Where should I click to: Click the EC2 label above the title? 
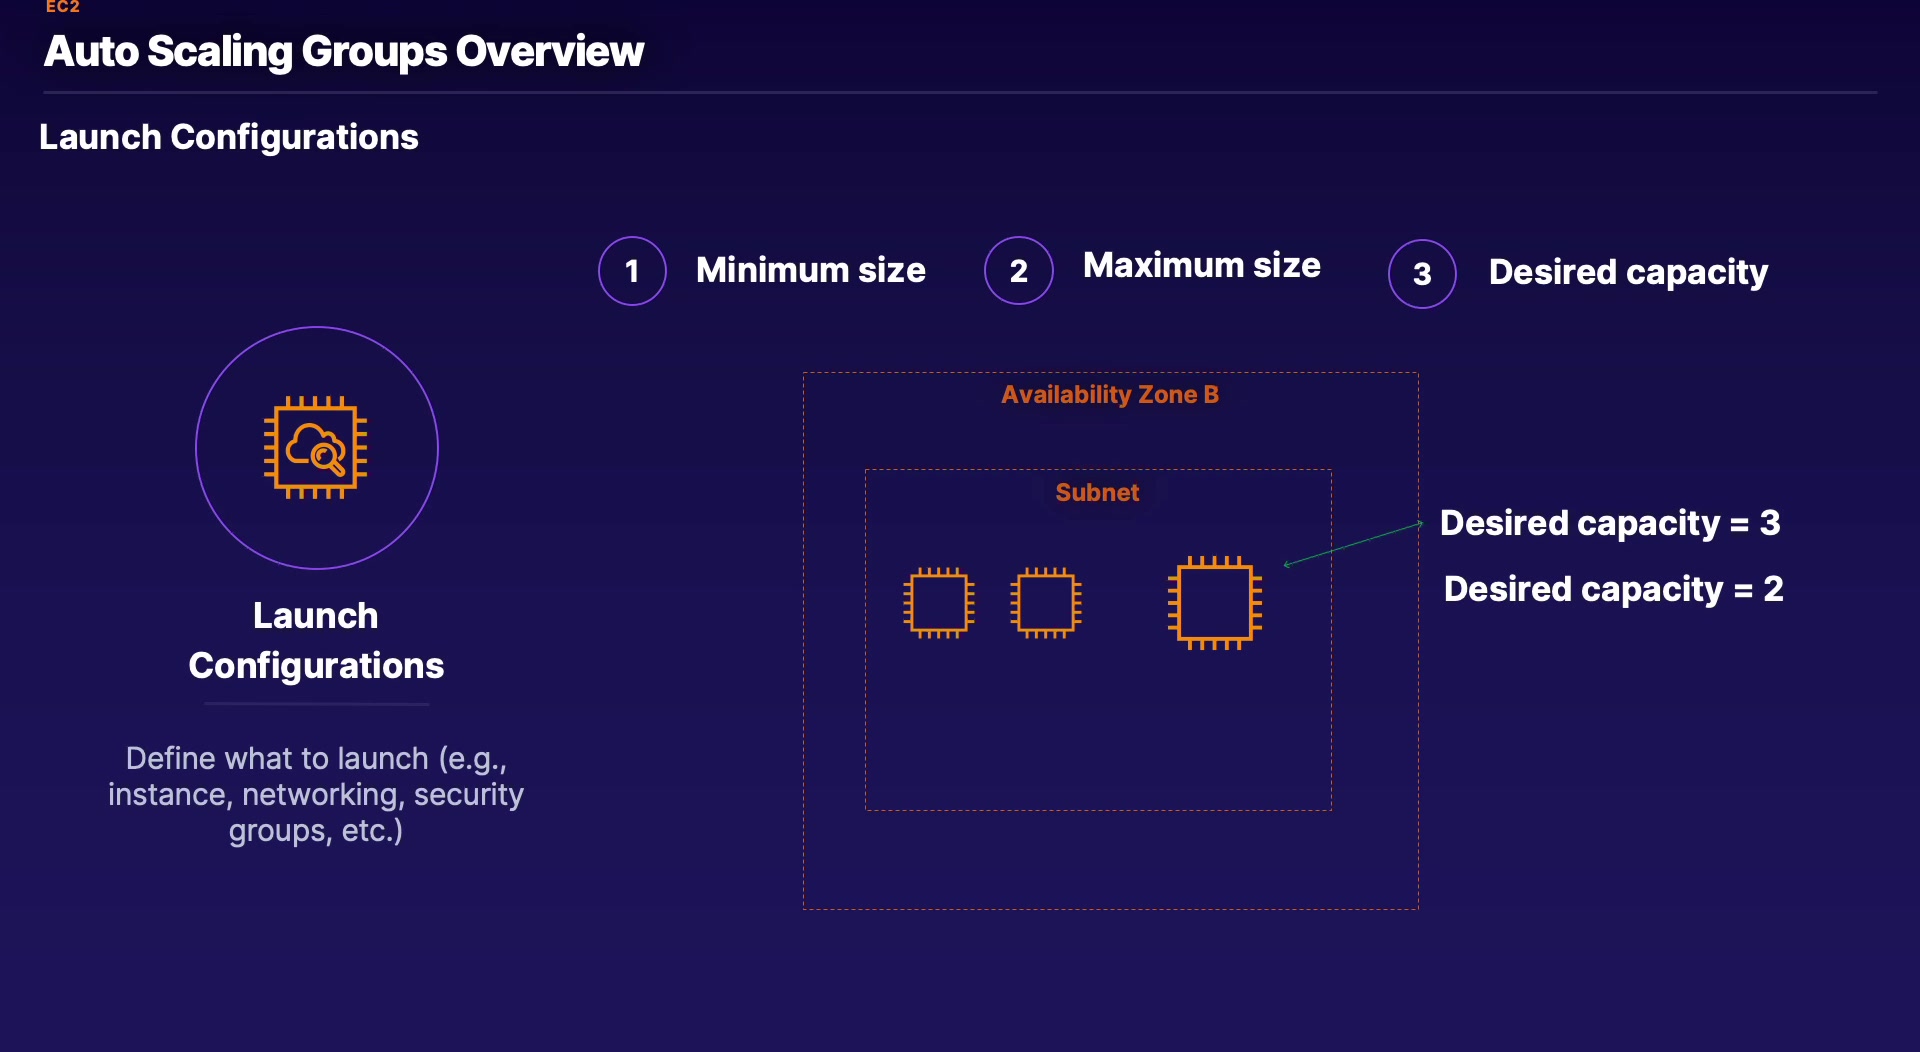62,7
